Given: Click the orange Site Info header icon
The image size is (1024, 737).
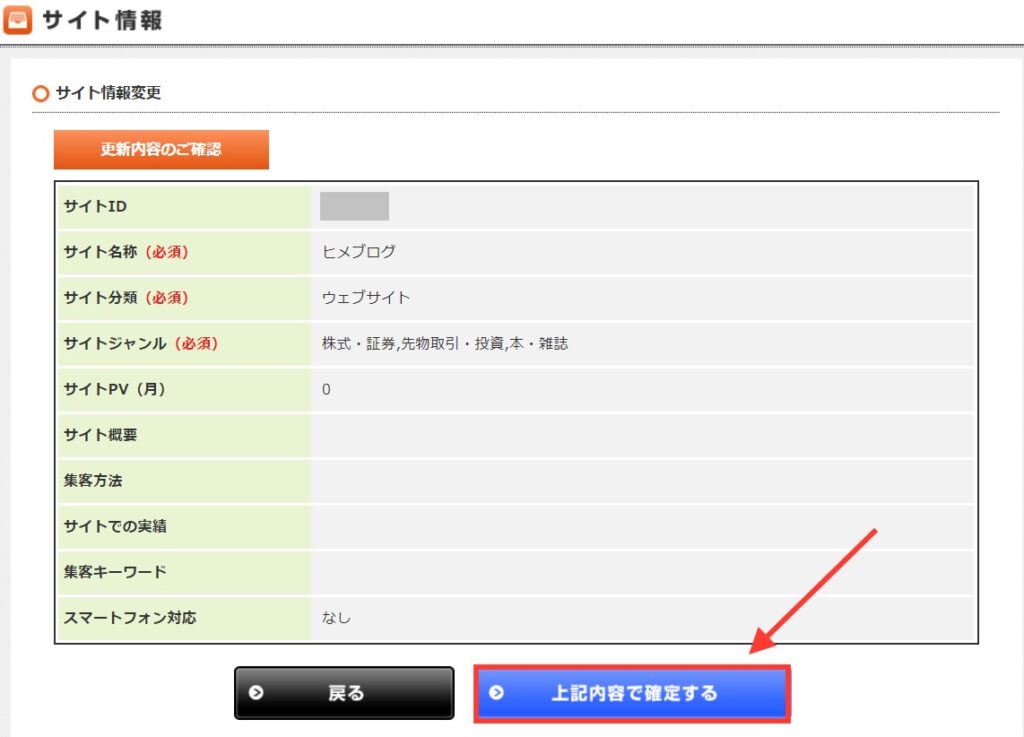Looking at the screenshot, I should point(18,20).
